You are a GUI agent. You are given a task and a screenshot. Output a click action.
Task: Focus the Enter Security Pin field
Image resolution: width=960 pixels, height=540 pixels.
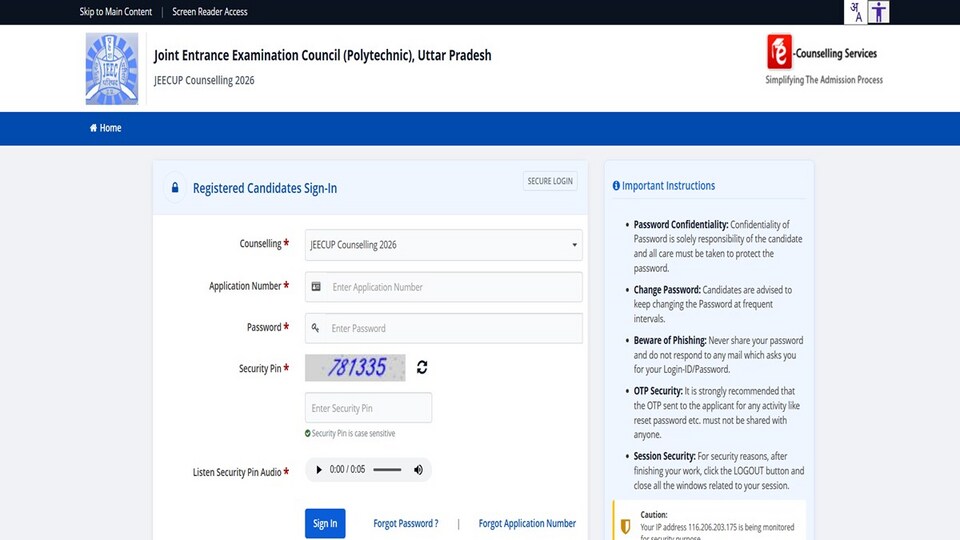368,408
